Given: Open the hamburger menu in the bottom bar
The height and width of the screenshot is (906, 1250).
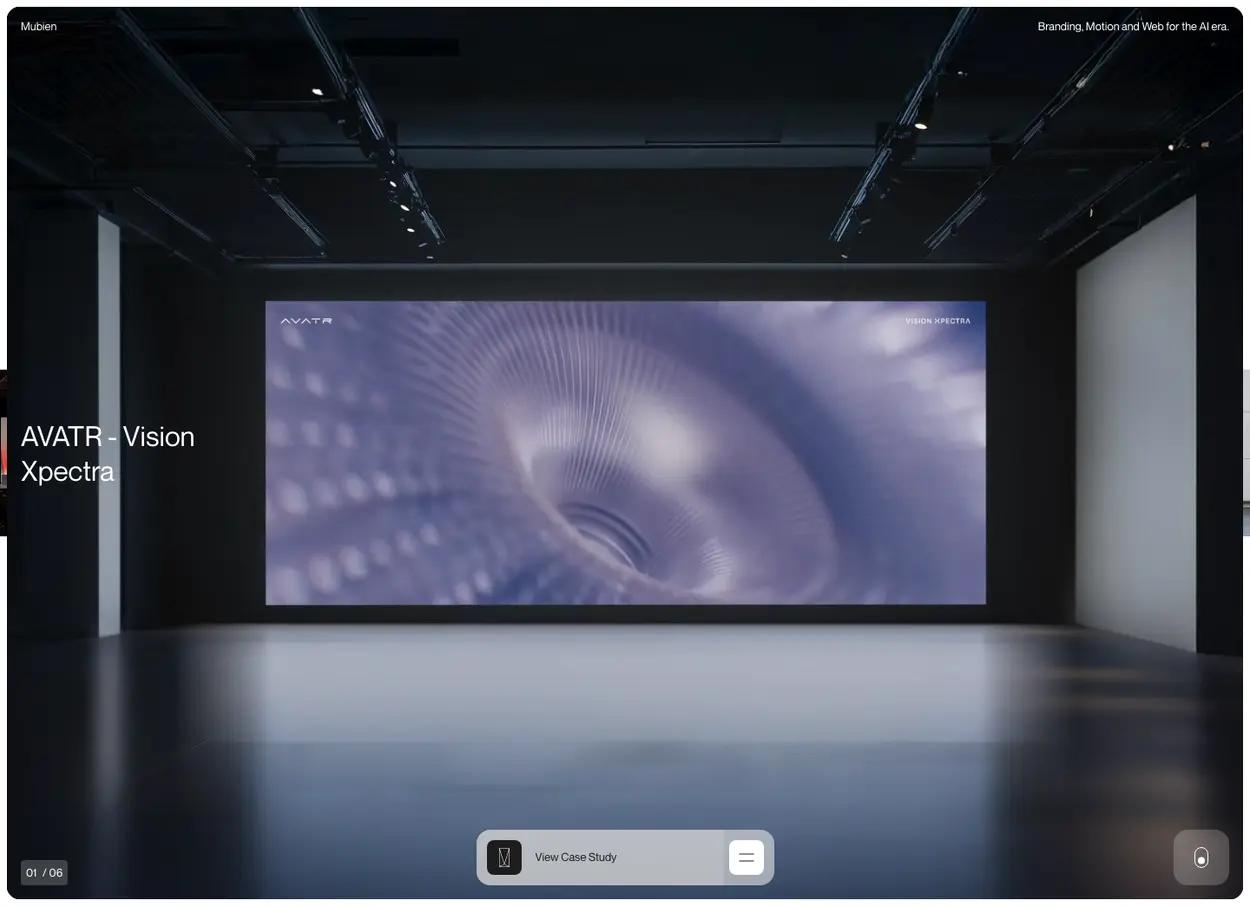Looking at the screenshot, I should click(x=746, y=857).
